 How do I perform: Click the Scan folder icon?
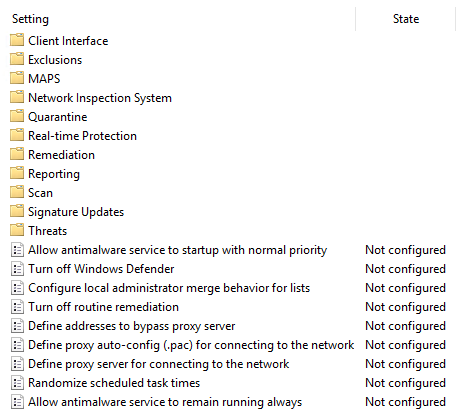(17, 192)
